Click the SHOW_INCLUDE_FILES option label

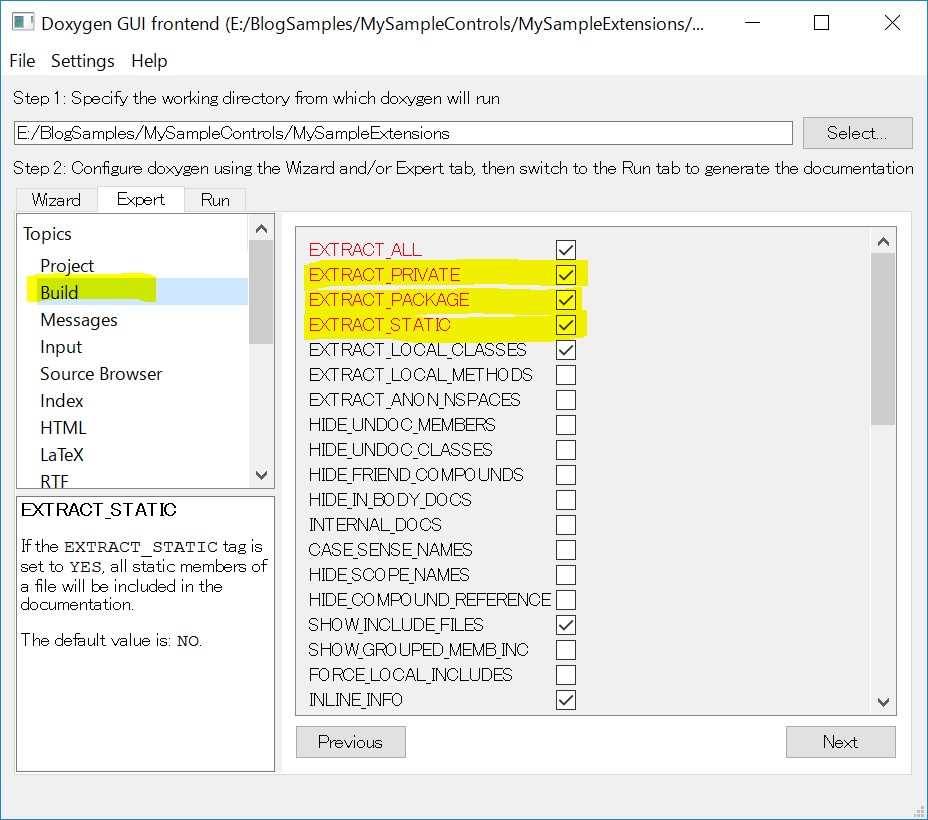click(x=395, y=625)
